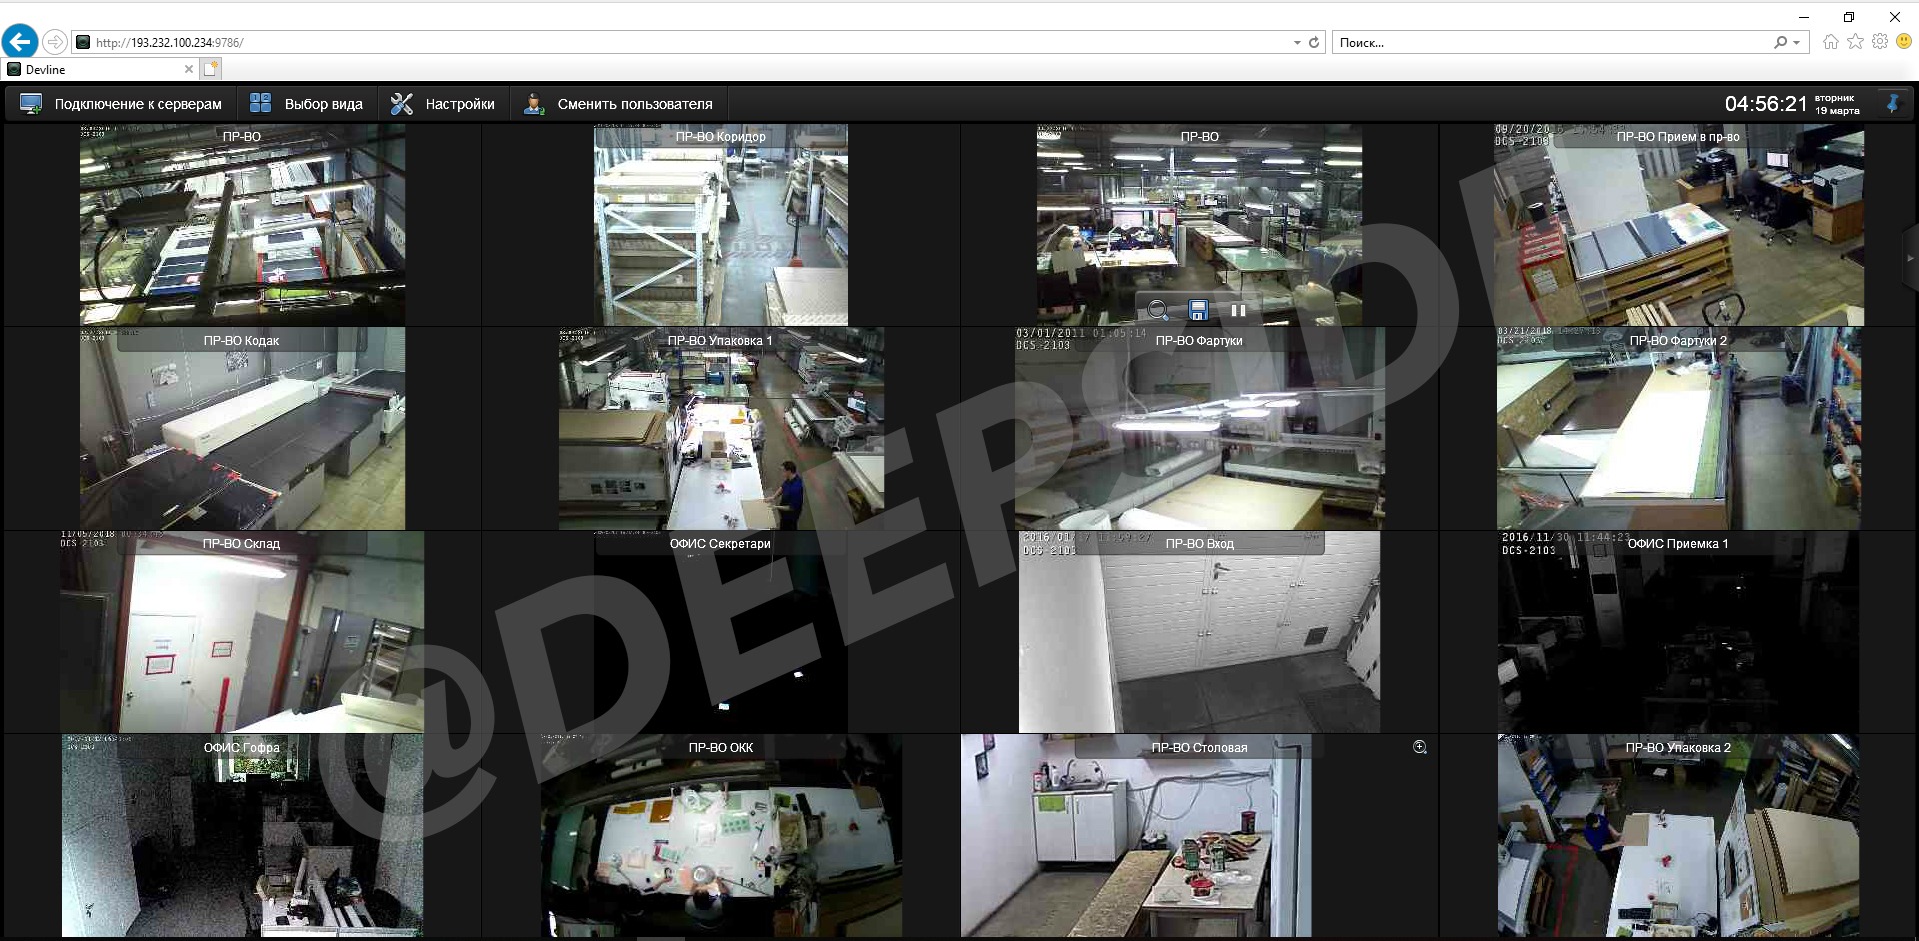
Task: Open browser tools gear icon
Action: click(x=1880, y=42)
